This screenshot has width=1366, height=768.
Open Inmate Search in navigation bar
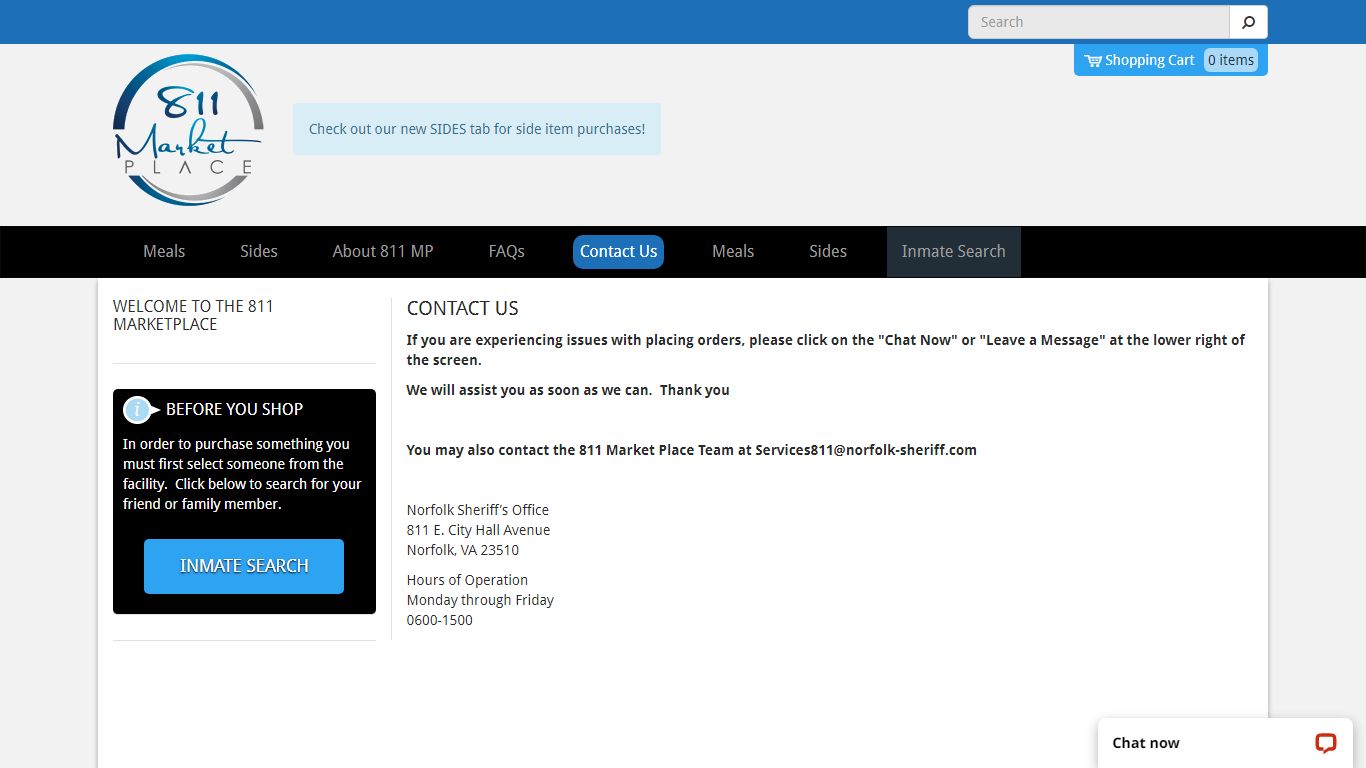pyautogui.click(x=954, y=252)
